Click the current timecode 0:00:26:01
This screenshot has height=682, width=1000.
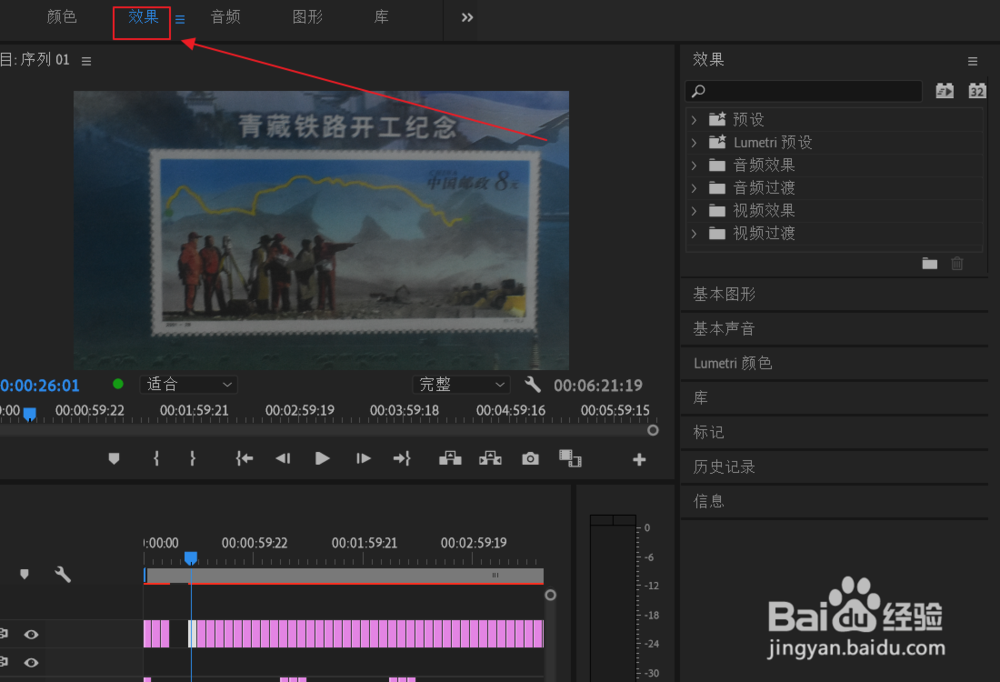pos(40,386)
